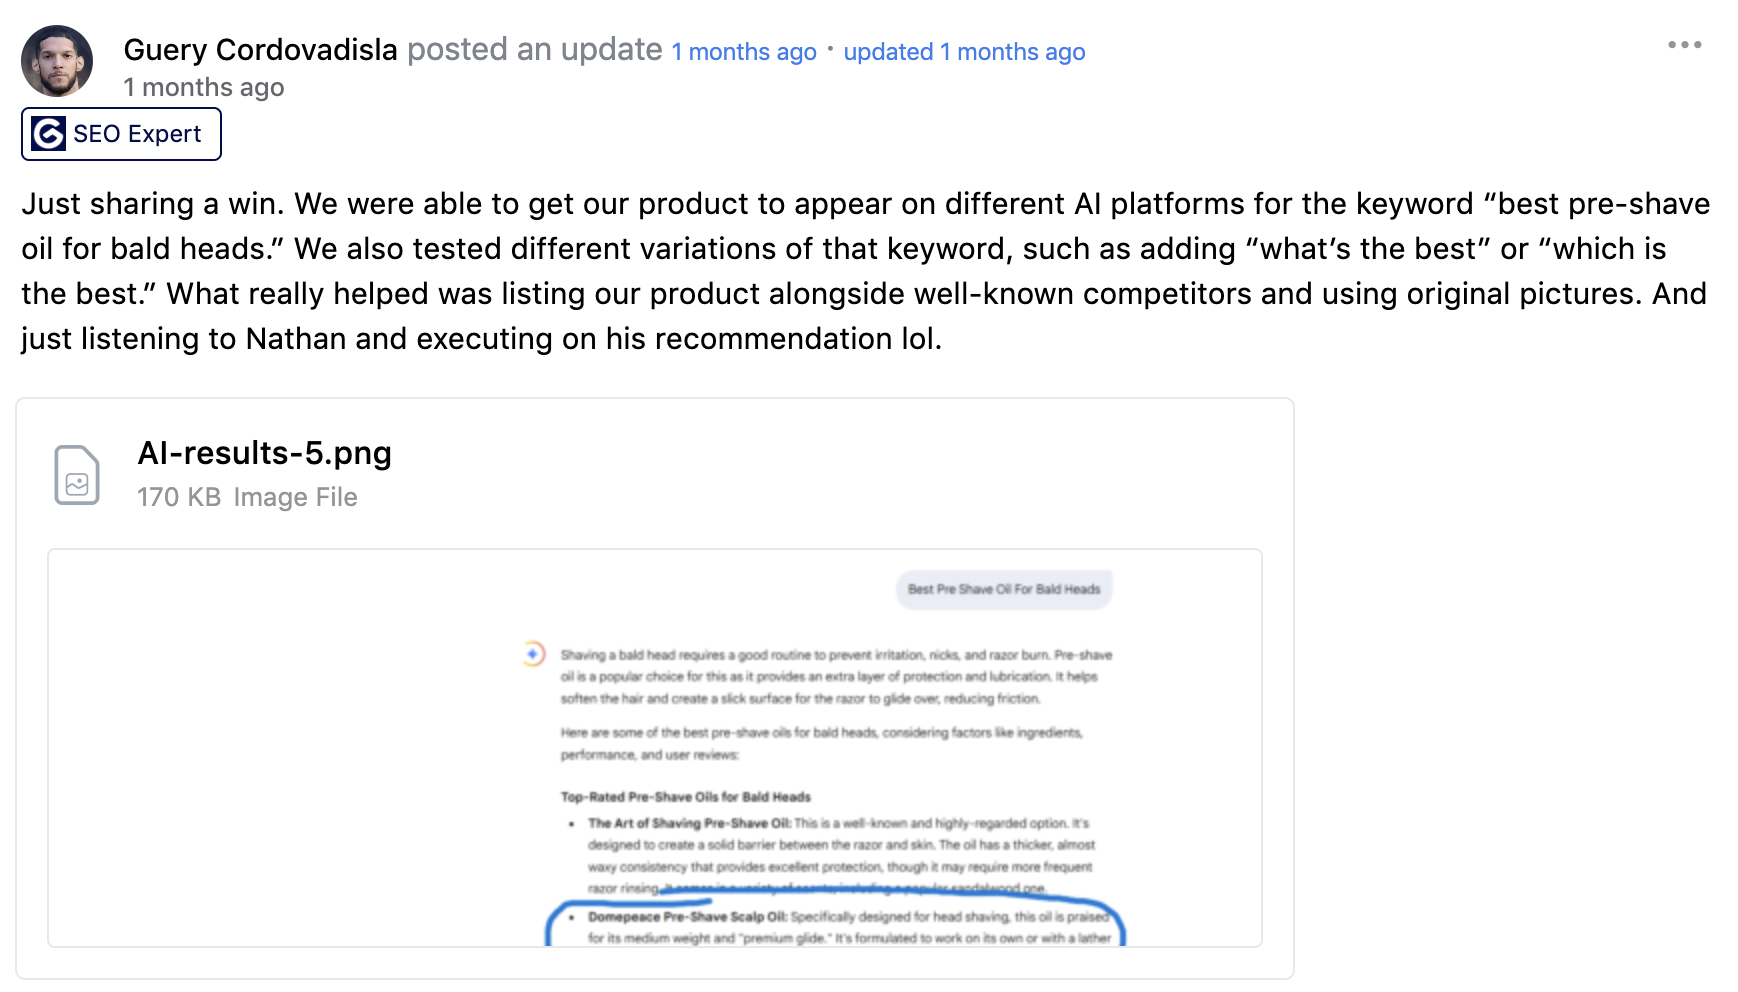Open the three-dot post options menu
The width and height of the screenshot is (1738, 992).
point(1684,45)
